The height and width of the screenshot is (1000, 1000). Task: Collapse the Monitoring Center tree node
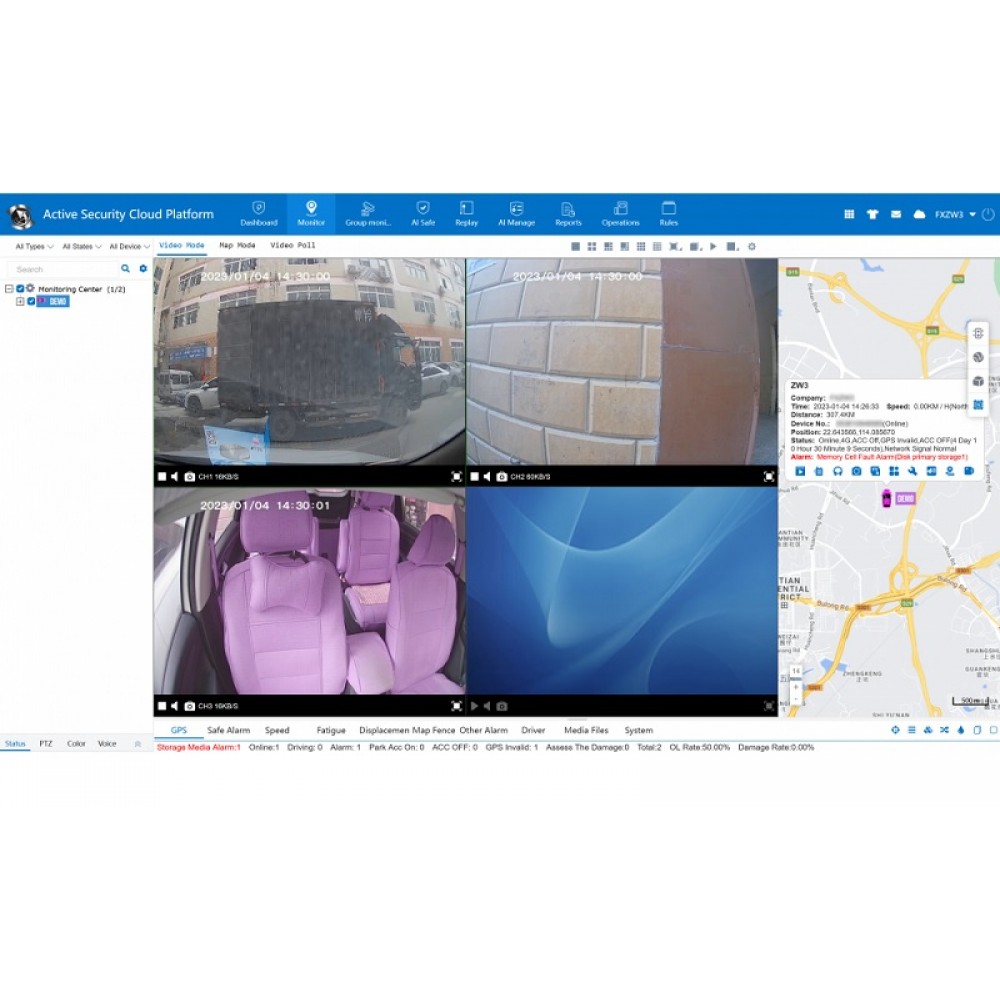coord(9,289)
